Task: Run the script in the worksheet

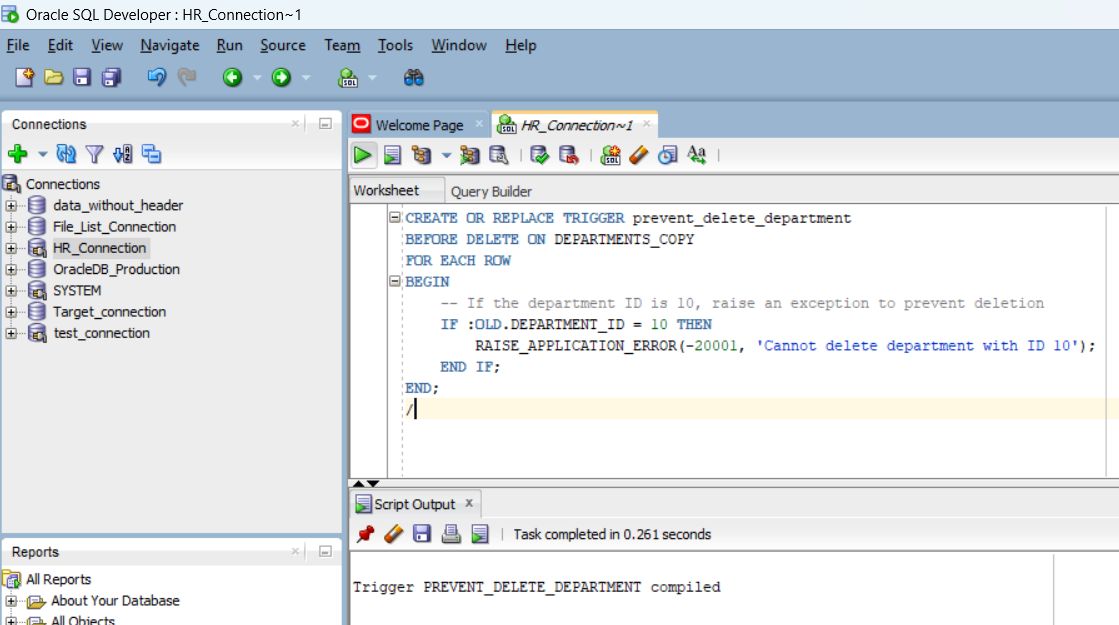Action: [392, 155]
